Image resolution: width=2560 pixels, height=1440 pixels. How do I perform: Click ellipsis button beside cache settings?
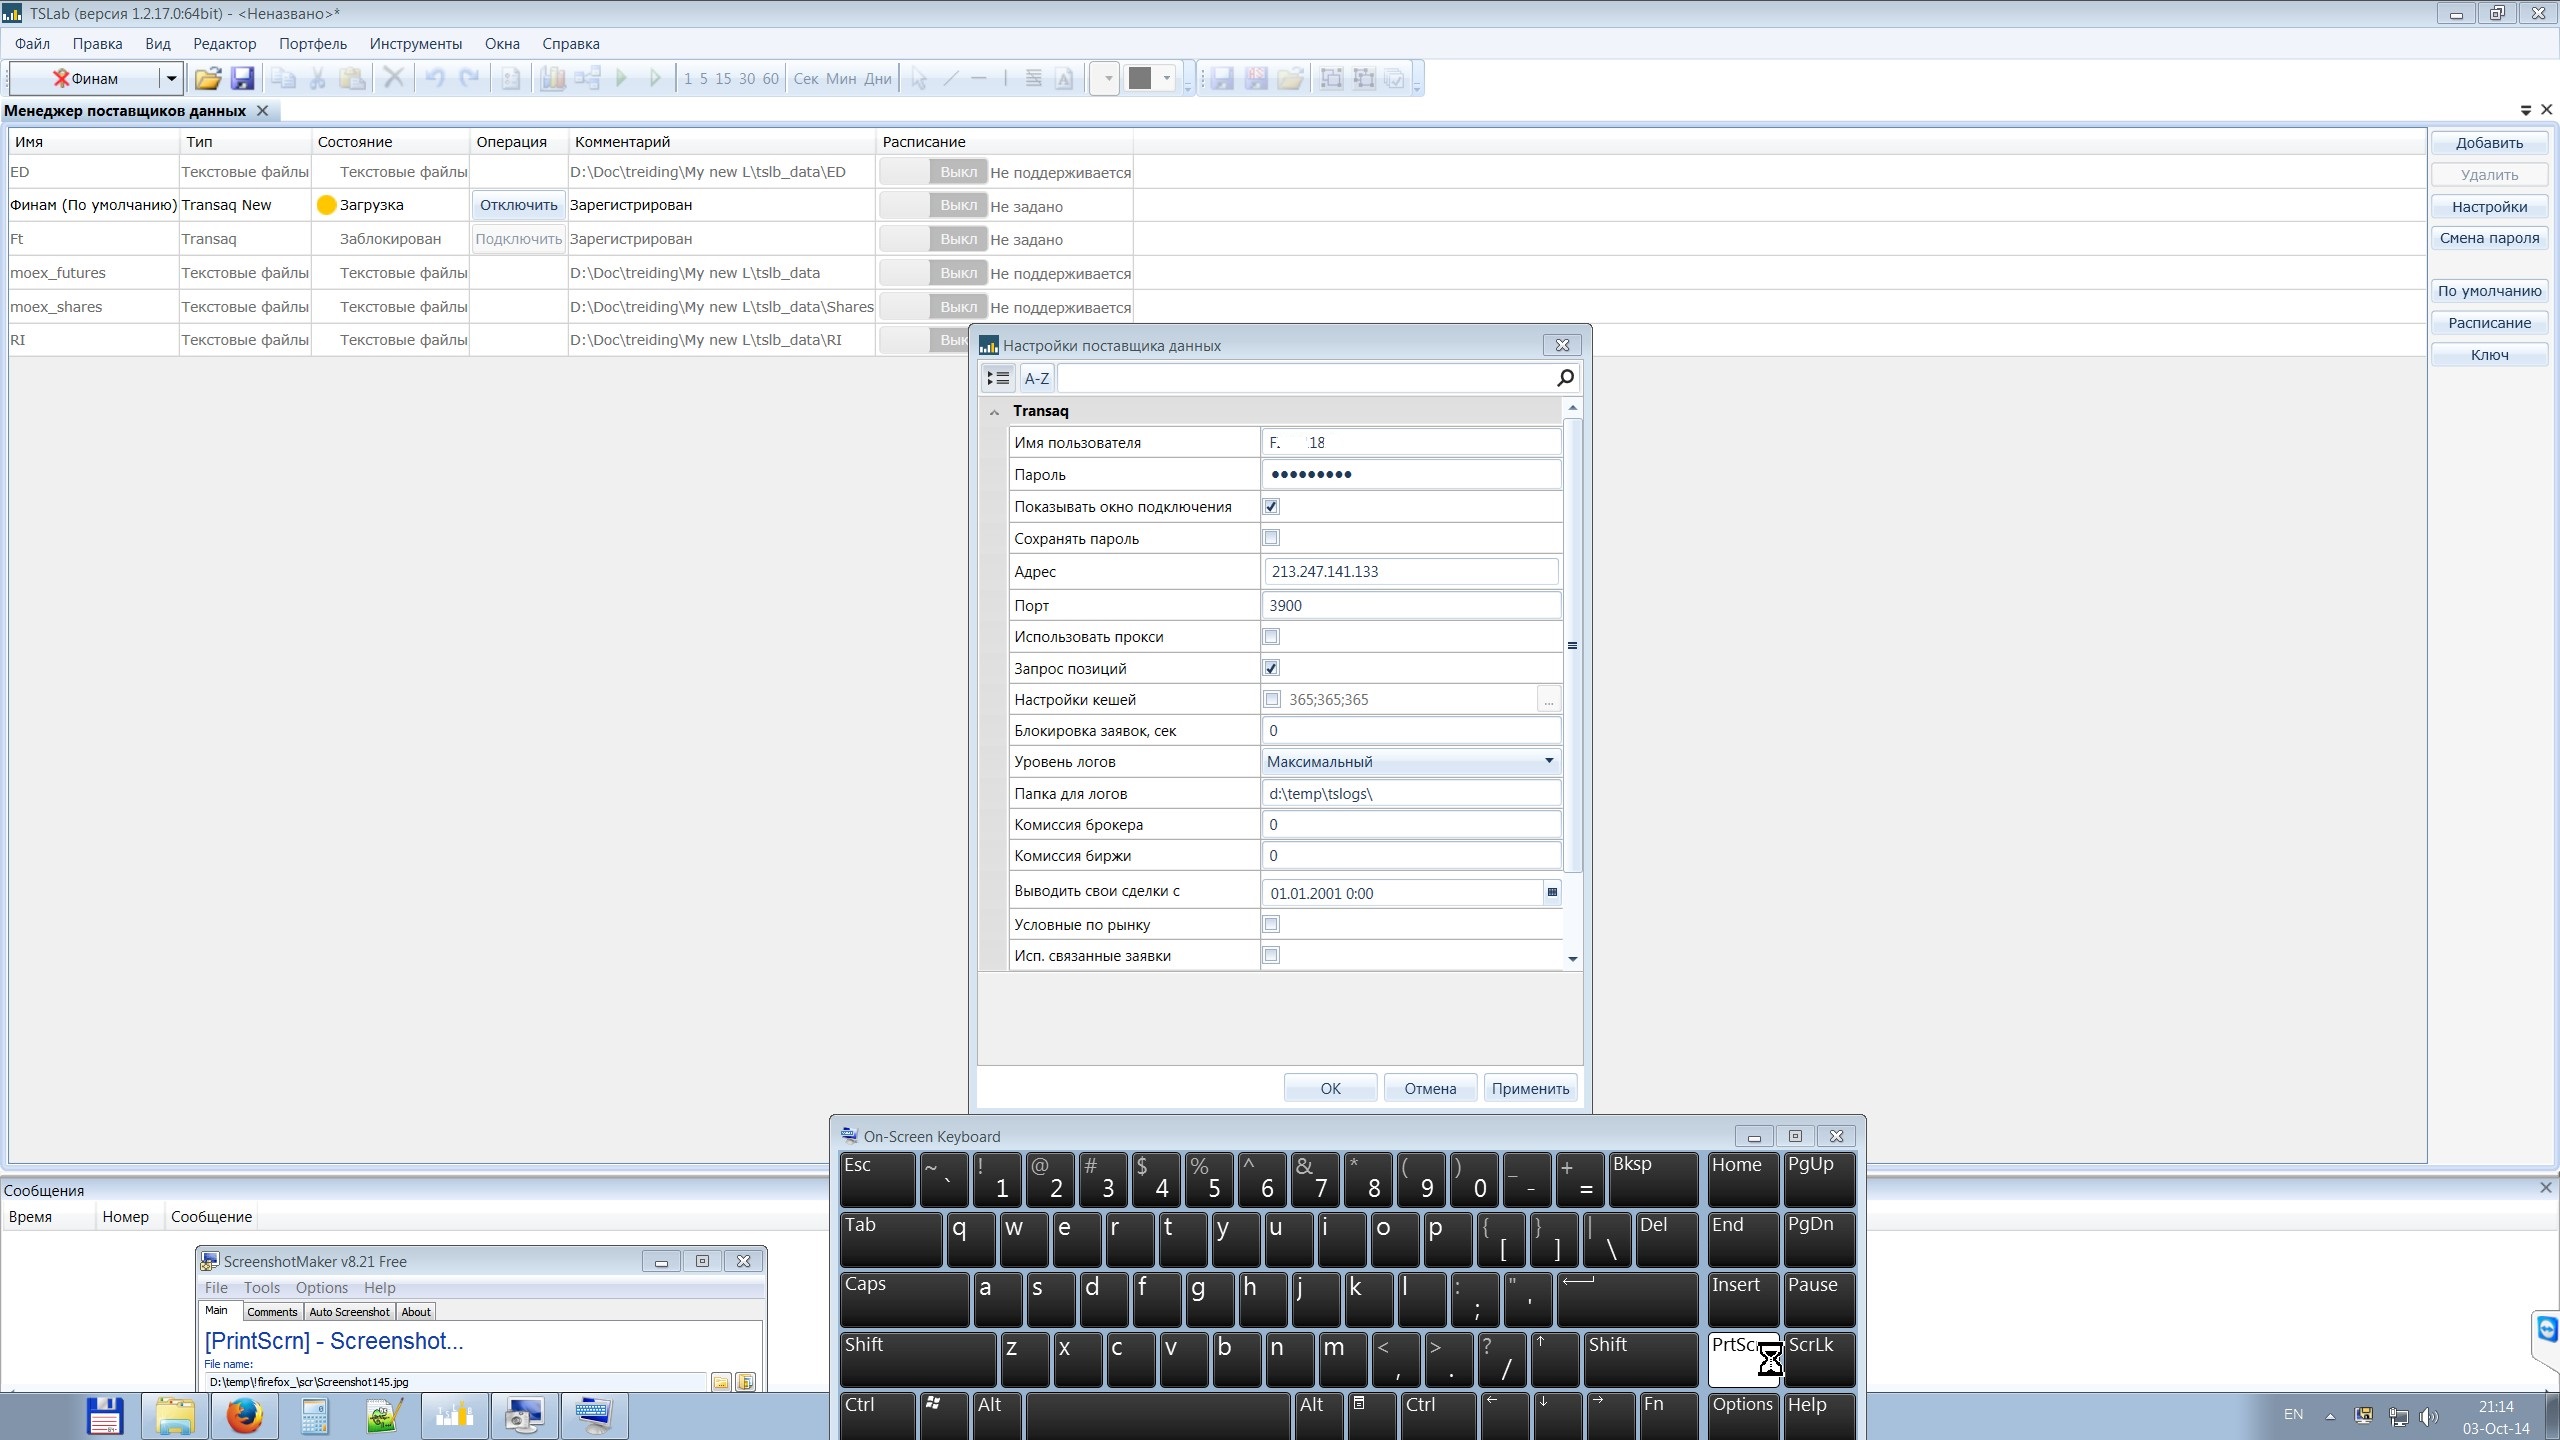coord(1548,700)
